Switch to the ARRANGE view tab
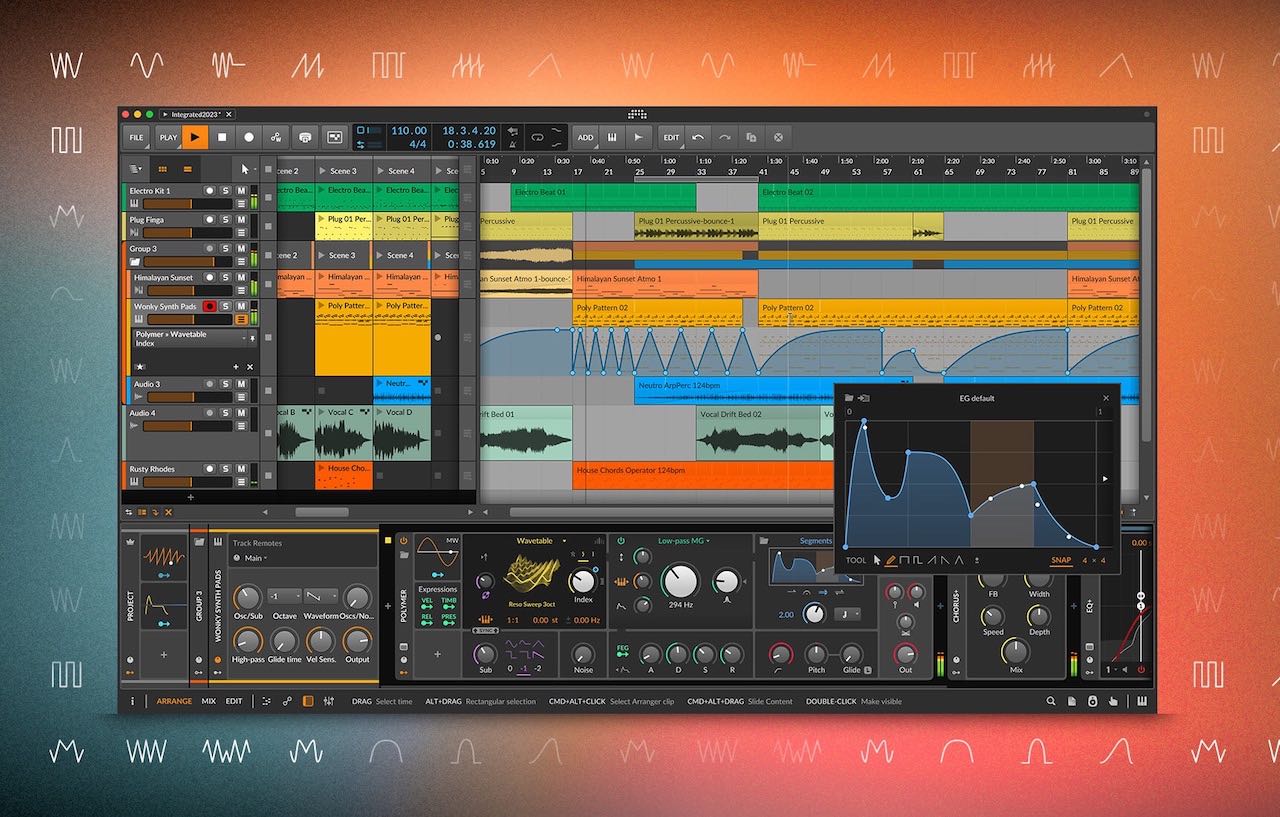 click(174, 701)
